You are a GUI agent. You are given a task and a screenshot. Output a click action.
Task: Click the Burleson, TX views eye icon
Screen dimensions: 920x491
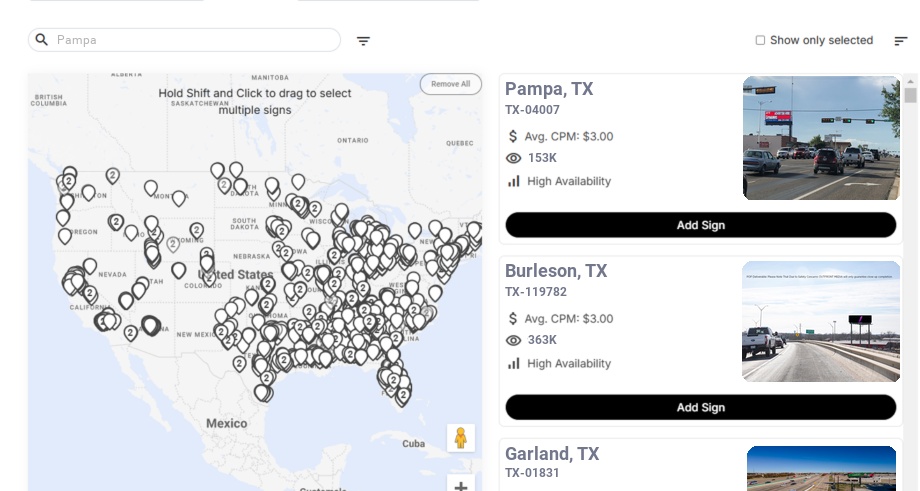[513, 340]
